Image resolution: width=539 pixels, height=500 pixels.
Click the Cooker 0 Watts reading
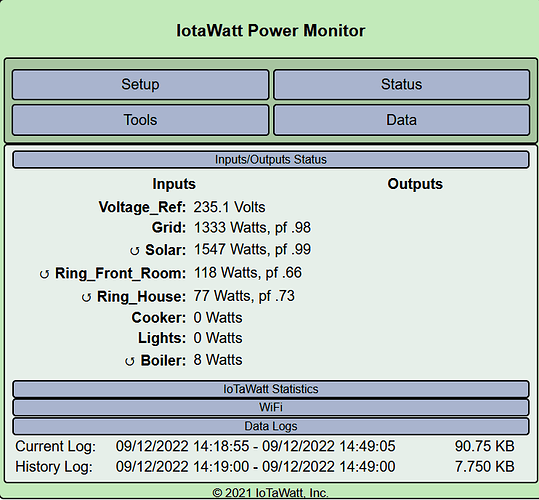218,318
